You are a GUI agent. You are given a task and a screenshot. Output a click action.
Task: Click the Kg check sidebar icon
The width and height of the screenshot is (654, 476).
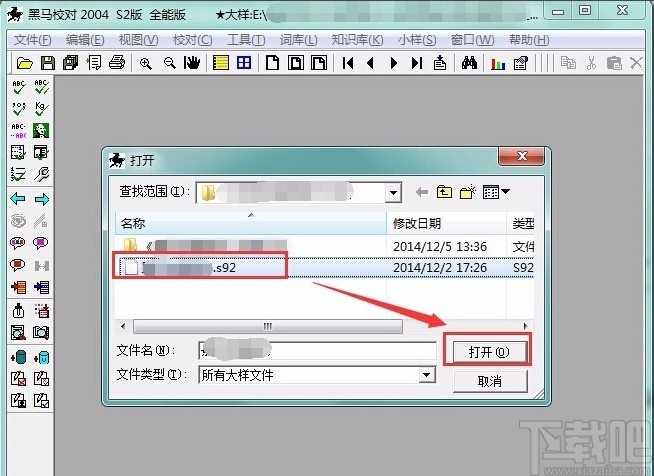tap(41, 108)
